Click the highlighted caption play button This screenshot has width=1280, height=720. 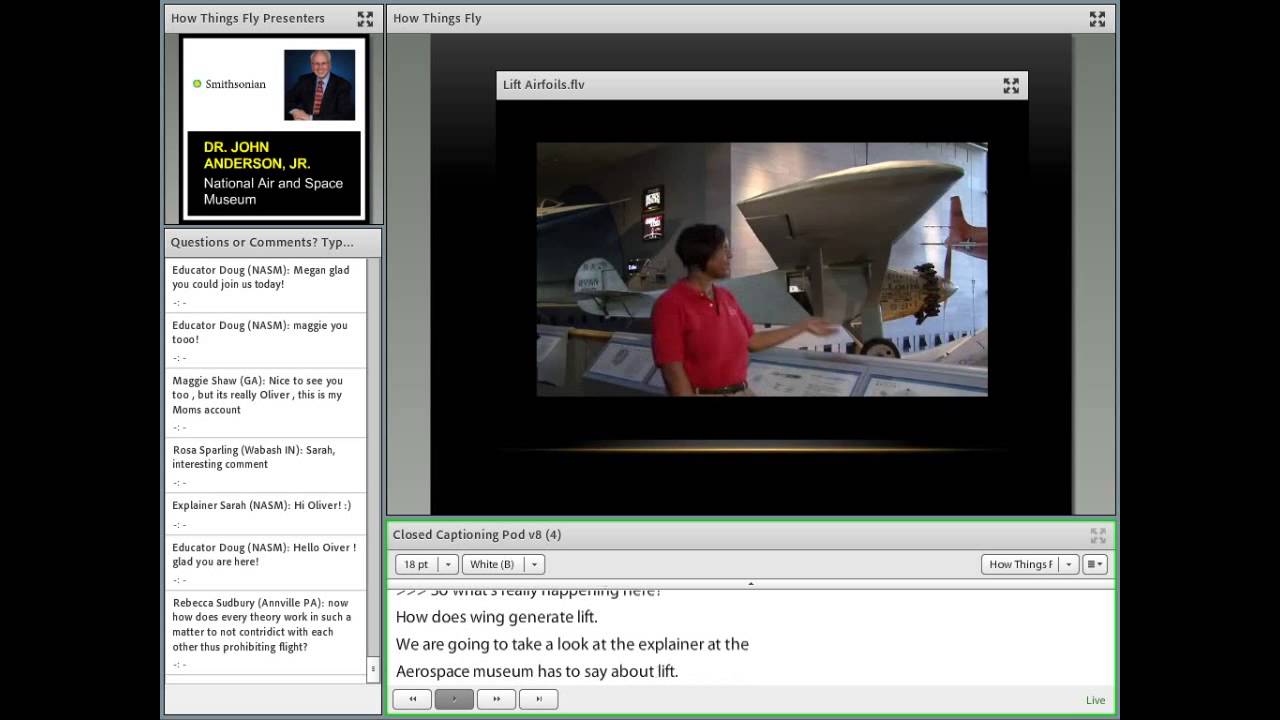point(454,699)
